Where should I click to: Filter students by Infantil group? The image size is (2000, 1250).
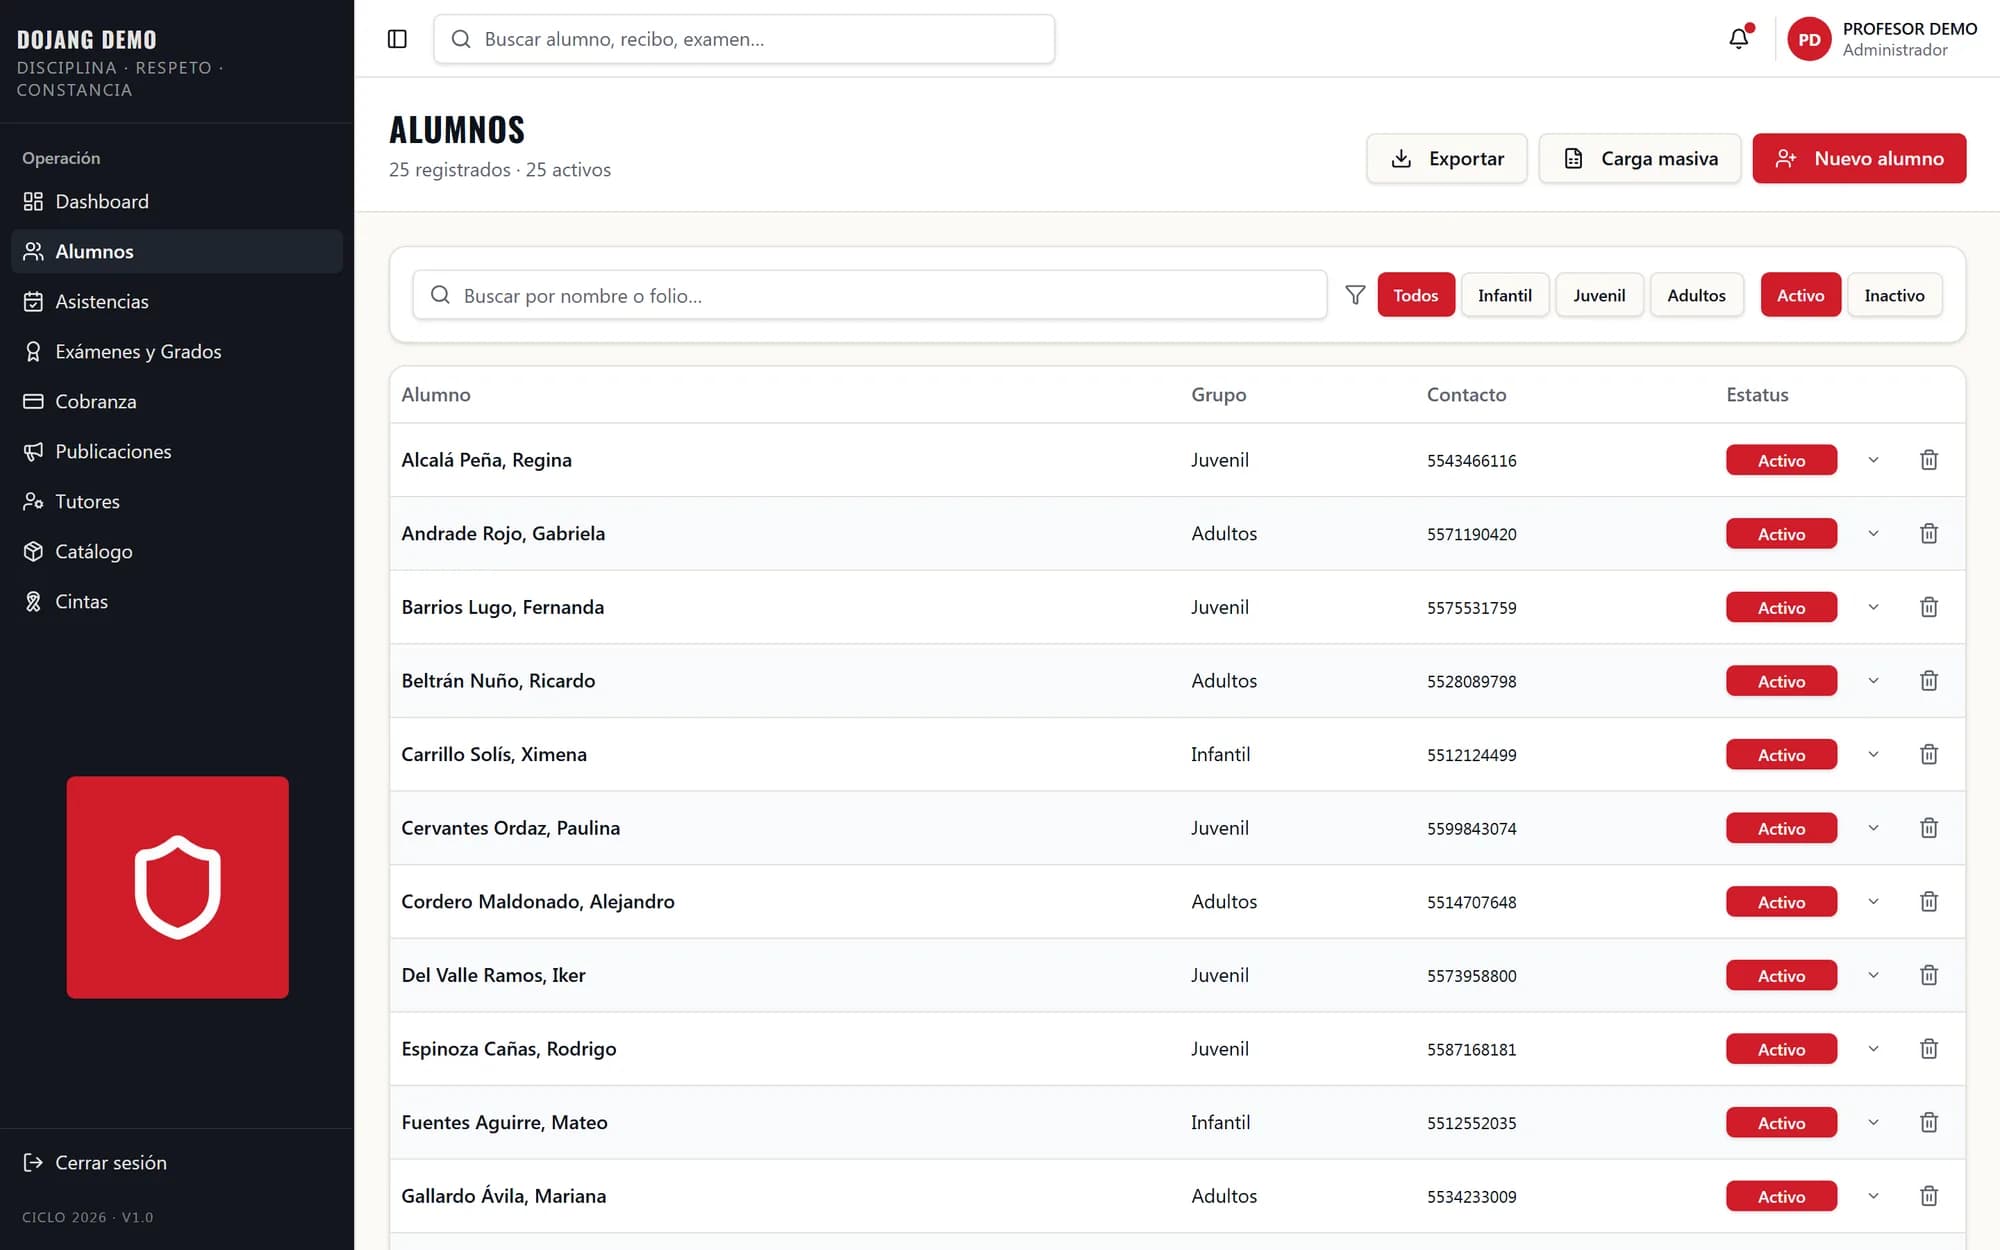click(x=1505, y=295)
